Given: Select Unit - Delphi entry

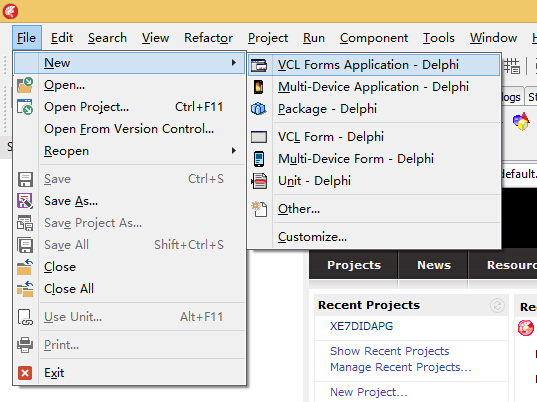Looking at the screenshot, I should tap(374, 181).
